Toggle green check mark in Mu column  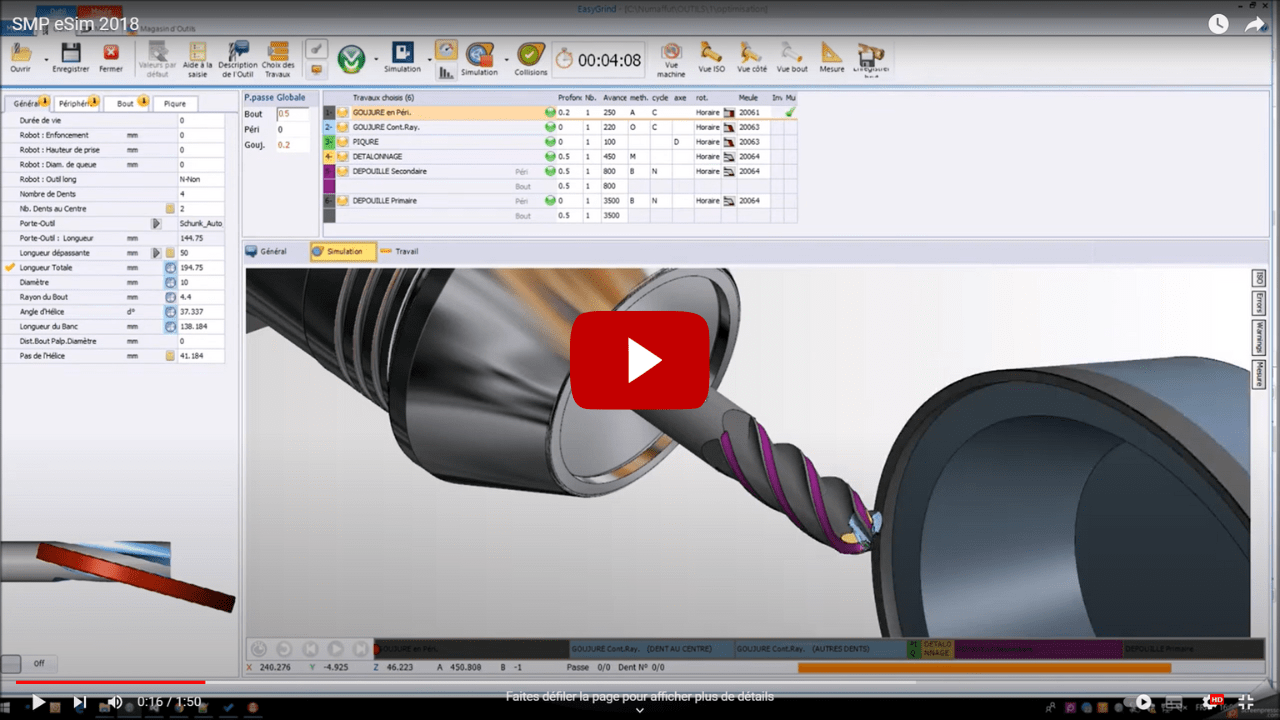(790, 113)
